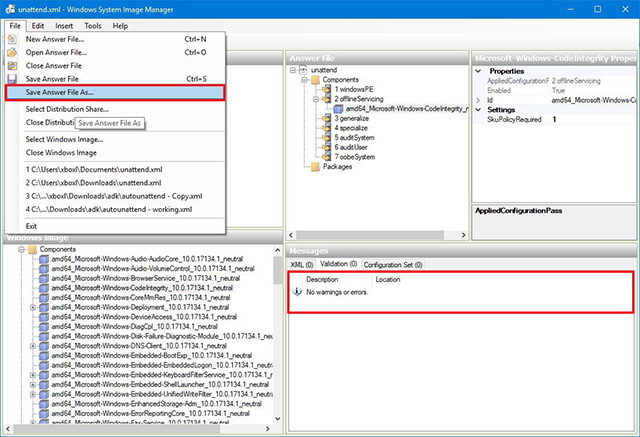Click the Open Answer File folder icon
Screen dimensions: 640x437
pos(12,52)
